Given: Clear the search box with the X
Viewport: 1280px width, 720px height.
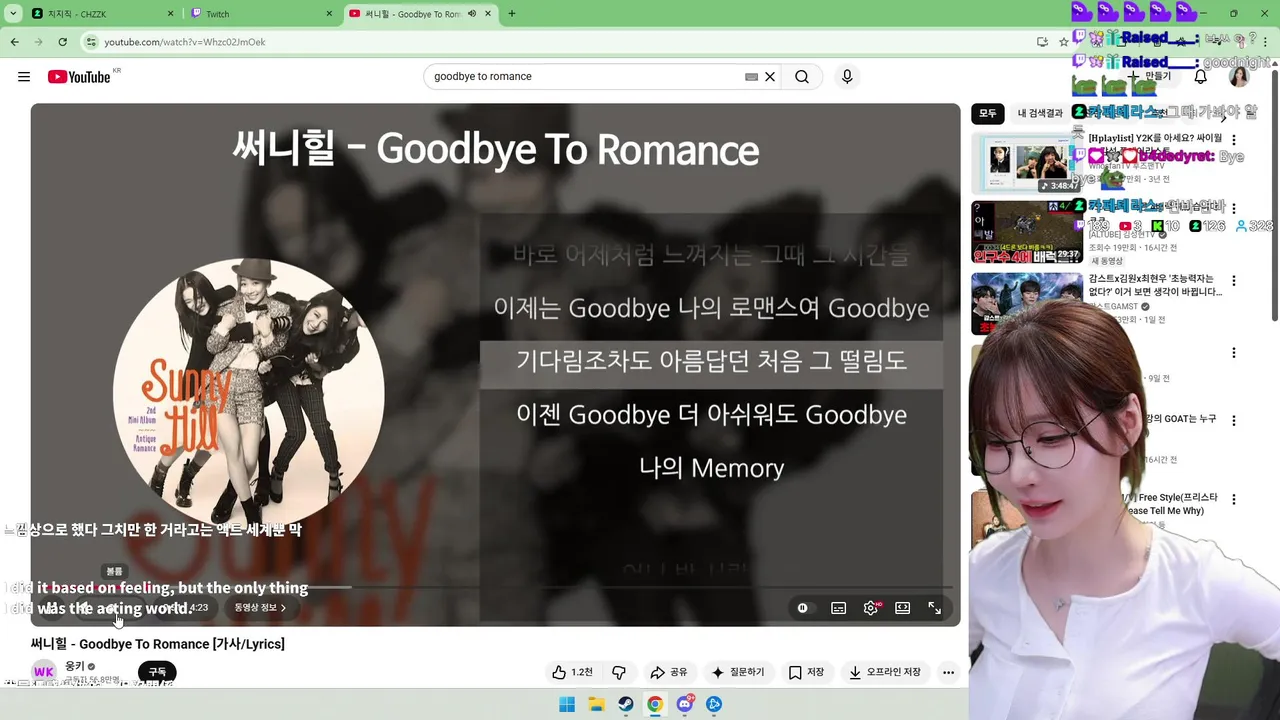Looking at the screenshot, I should click(770, 77).
